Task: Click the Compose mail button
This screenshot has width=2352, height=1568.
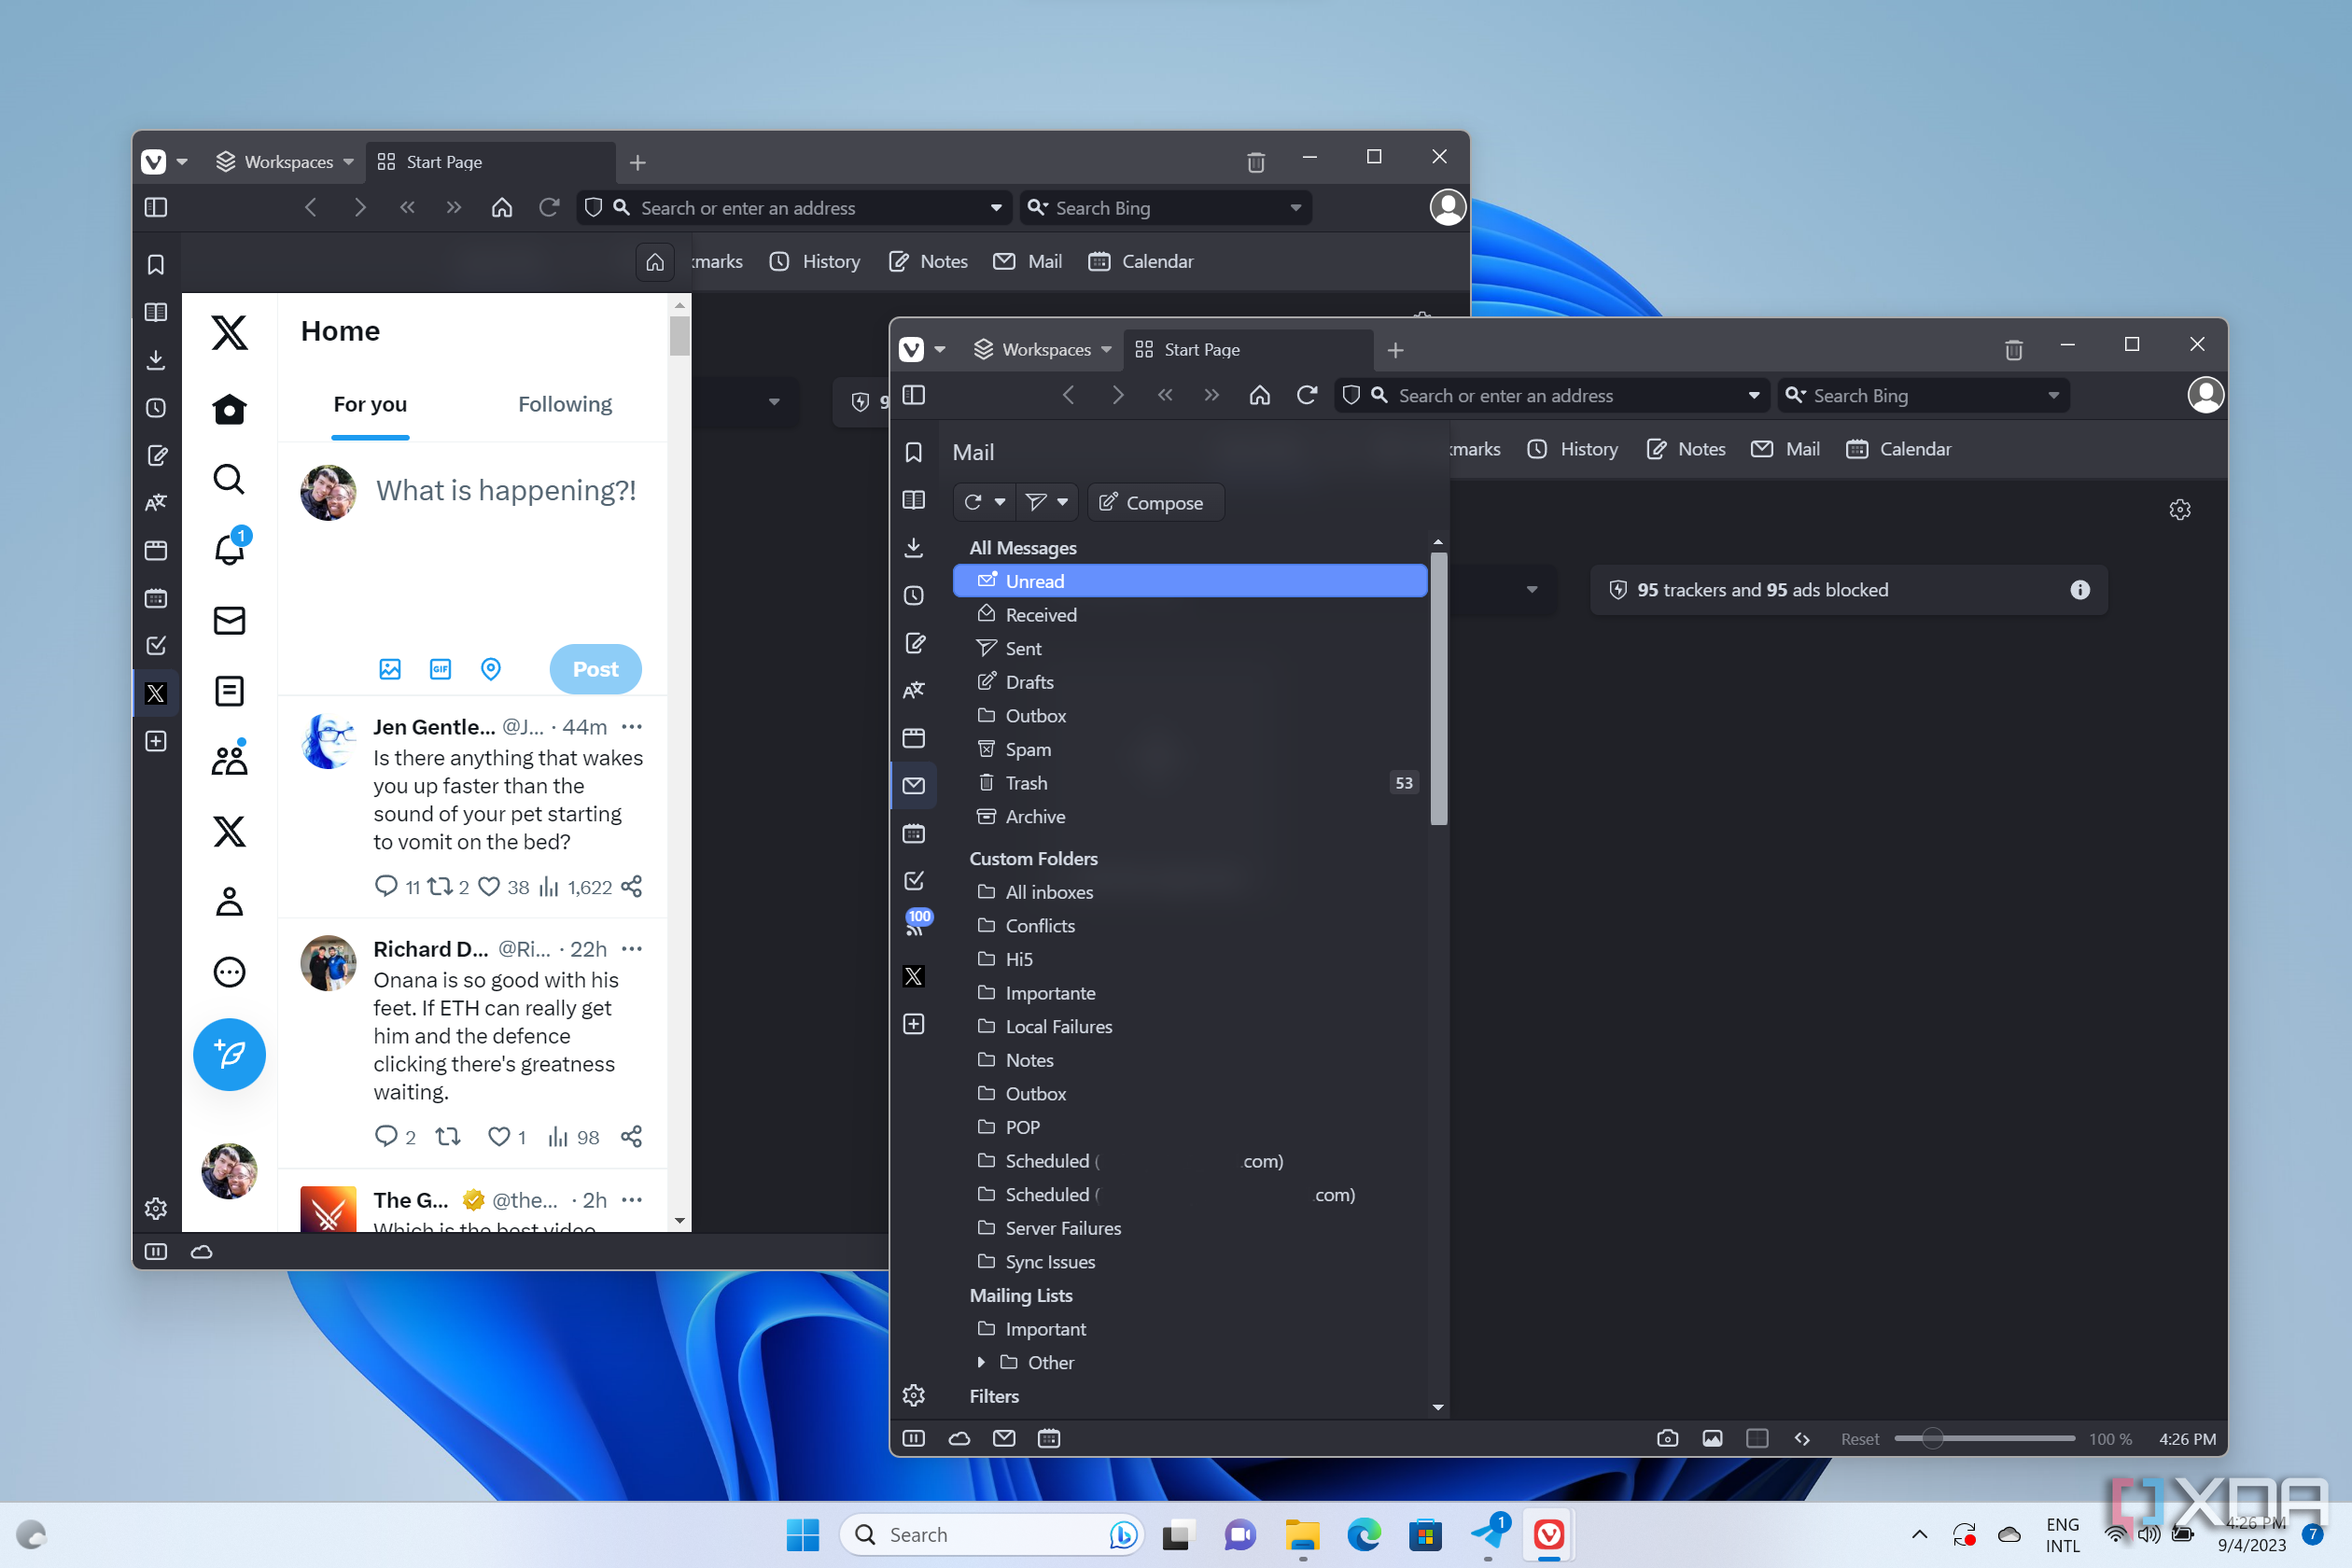Action: click(1154, 502)
